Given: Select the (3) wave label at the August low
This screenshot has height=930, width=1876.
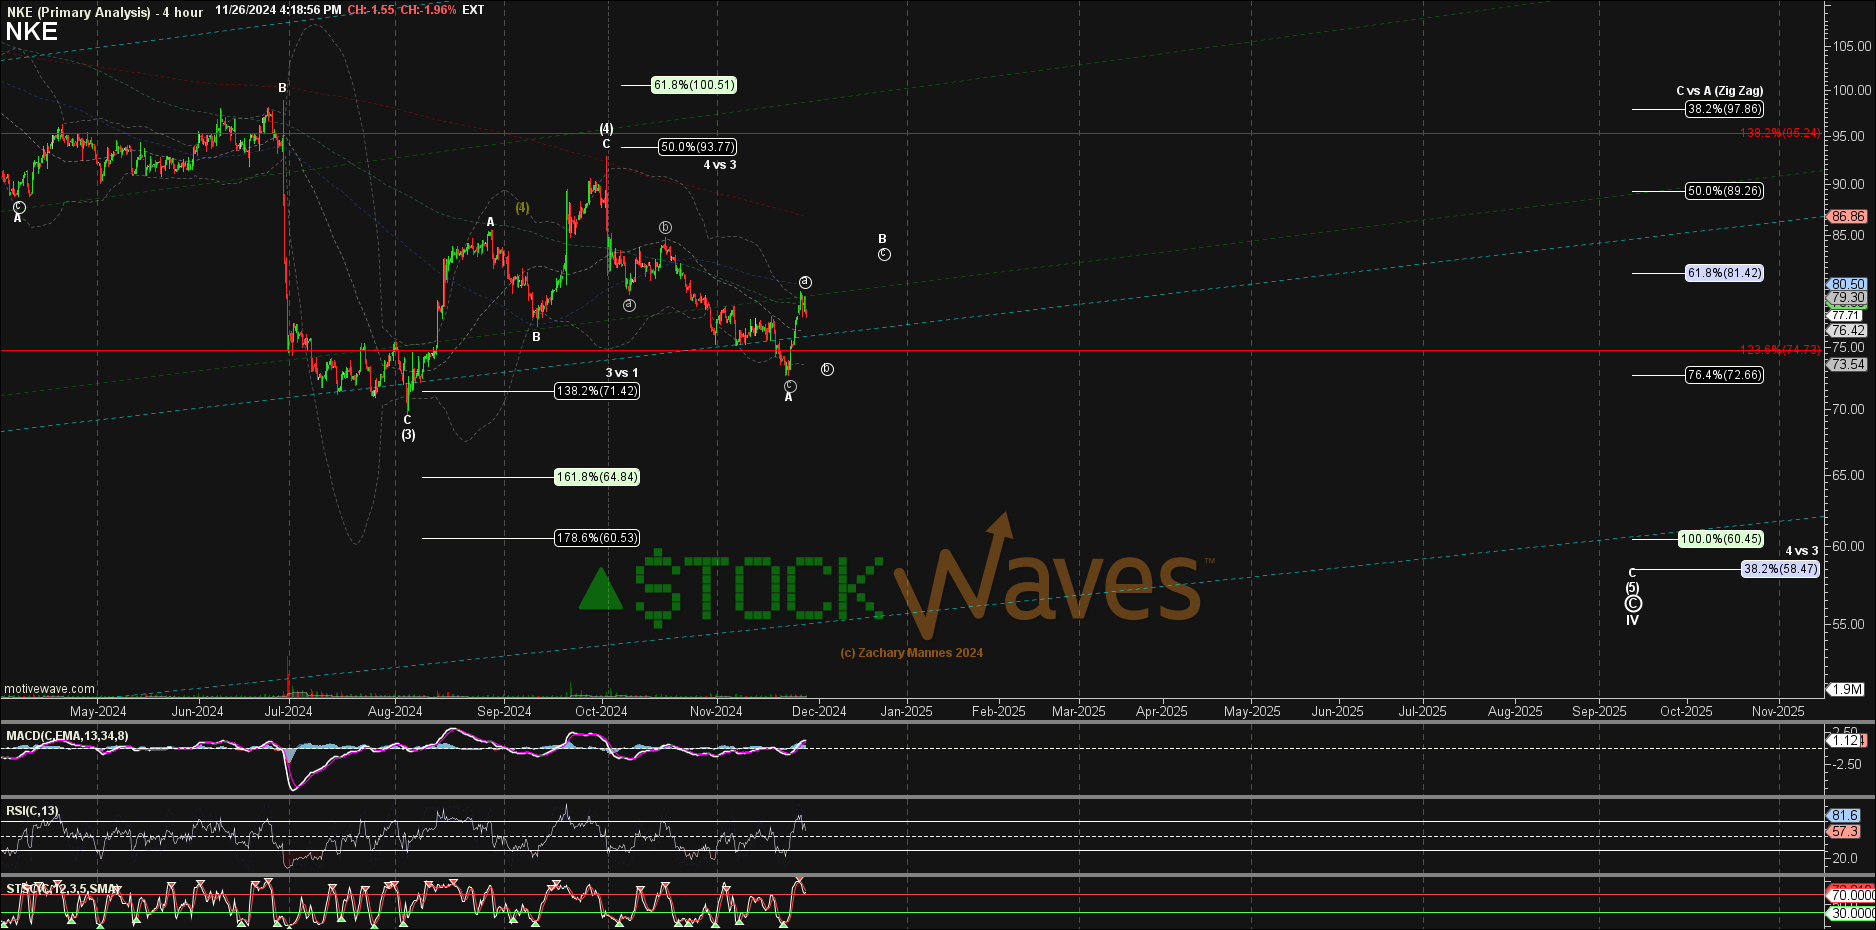Looking at the screenshot, I should tap(408, 435).
